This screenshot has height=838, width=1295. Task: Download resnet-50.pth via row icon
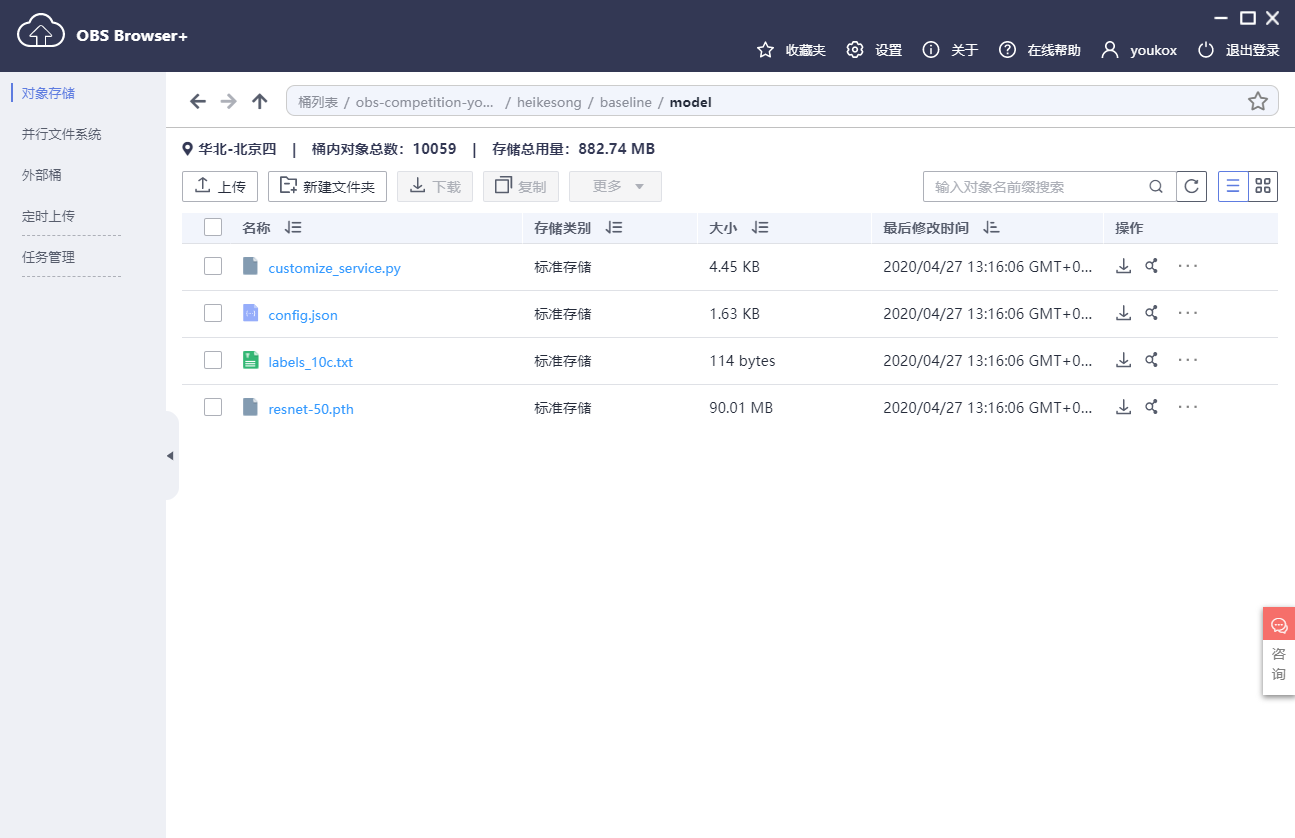(1124, 407)
